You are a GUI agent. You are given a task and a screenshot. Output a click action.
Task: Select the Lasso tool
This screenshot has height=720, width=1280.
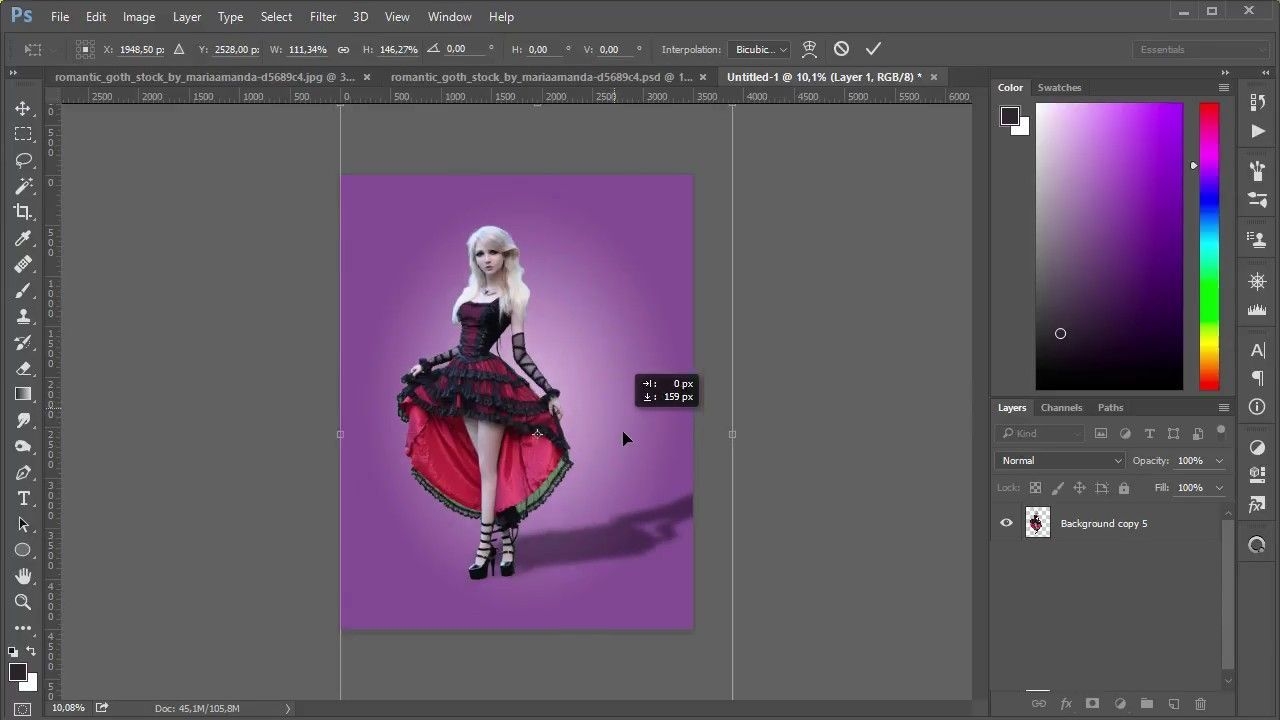coord(23,160)
